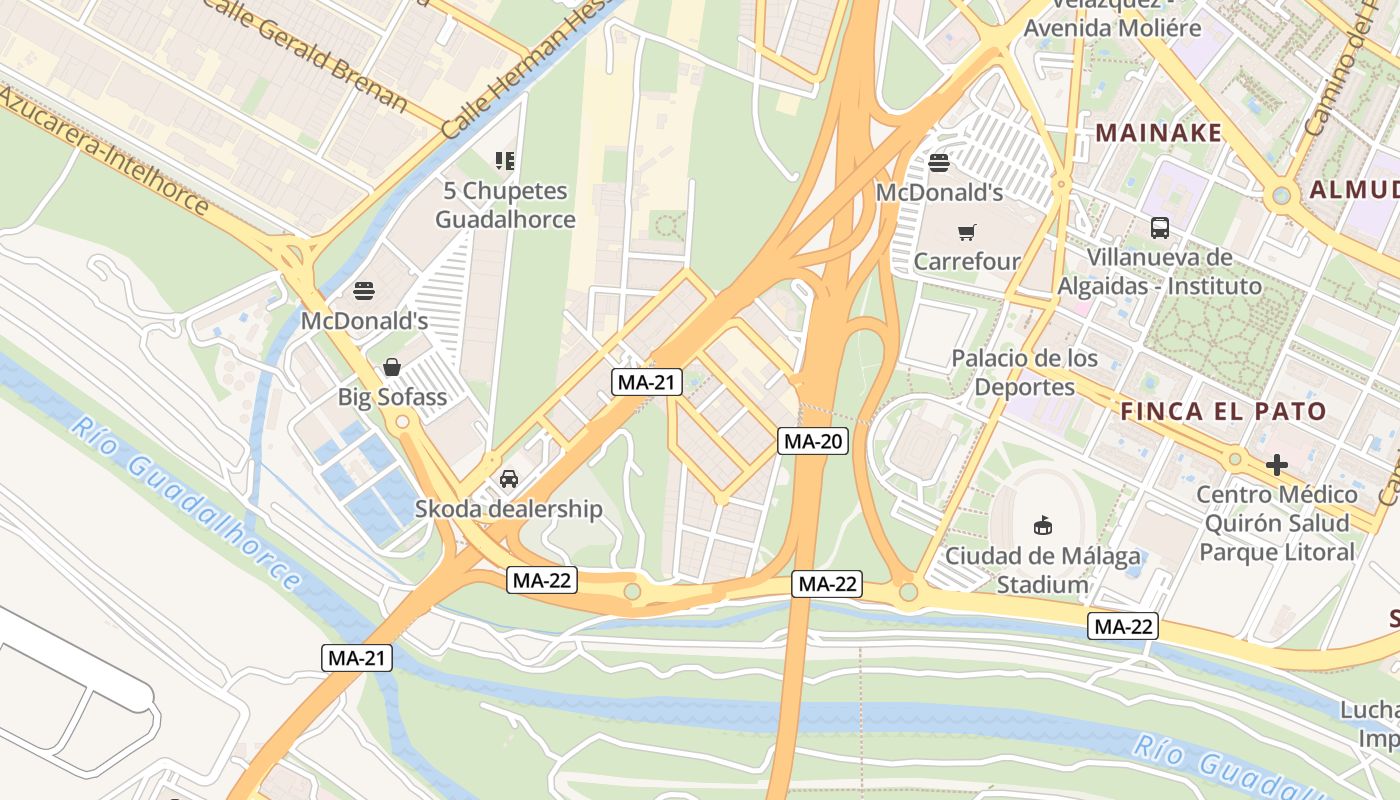Click the Skoda dealership car icon
Viewport: 1400px width, 800px height.
[509, 479]
